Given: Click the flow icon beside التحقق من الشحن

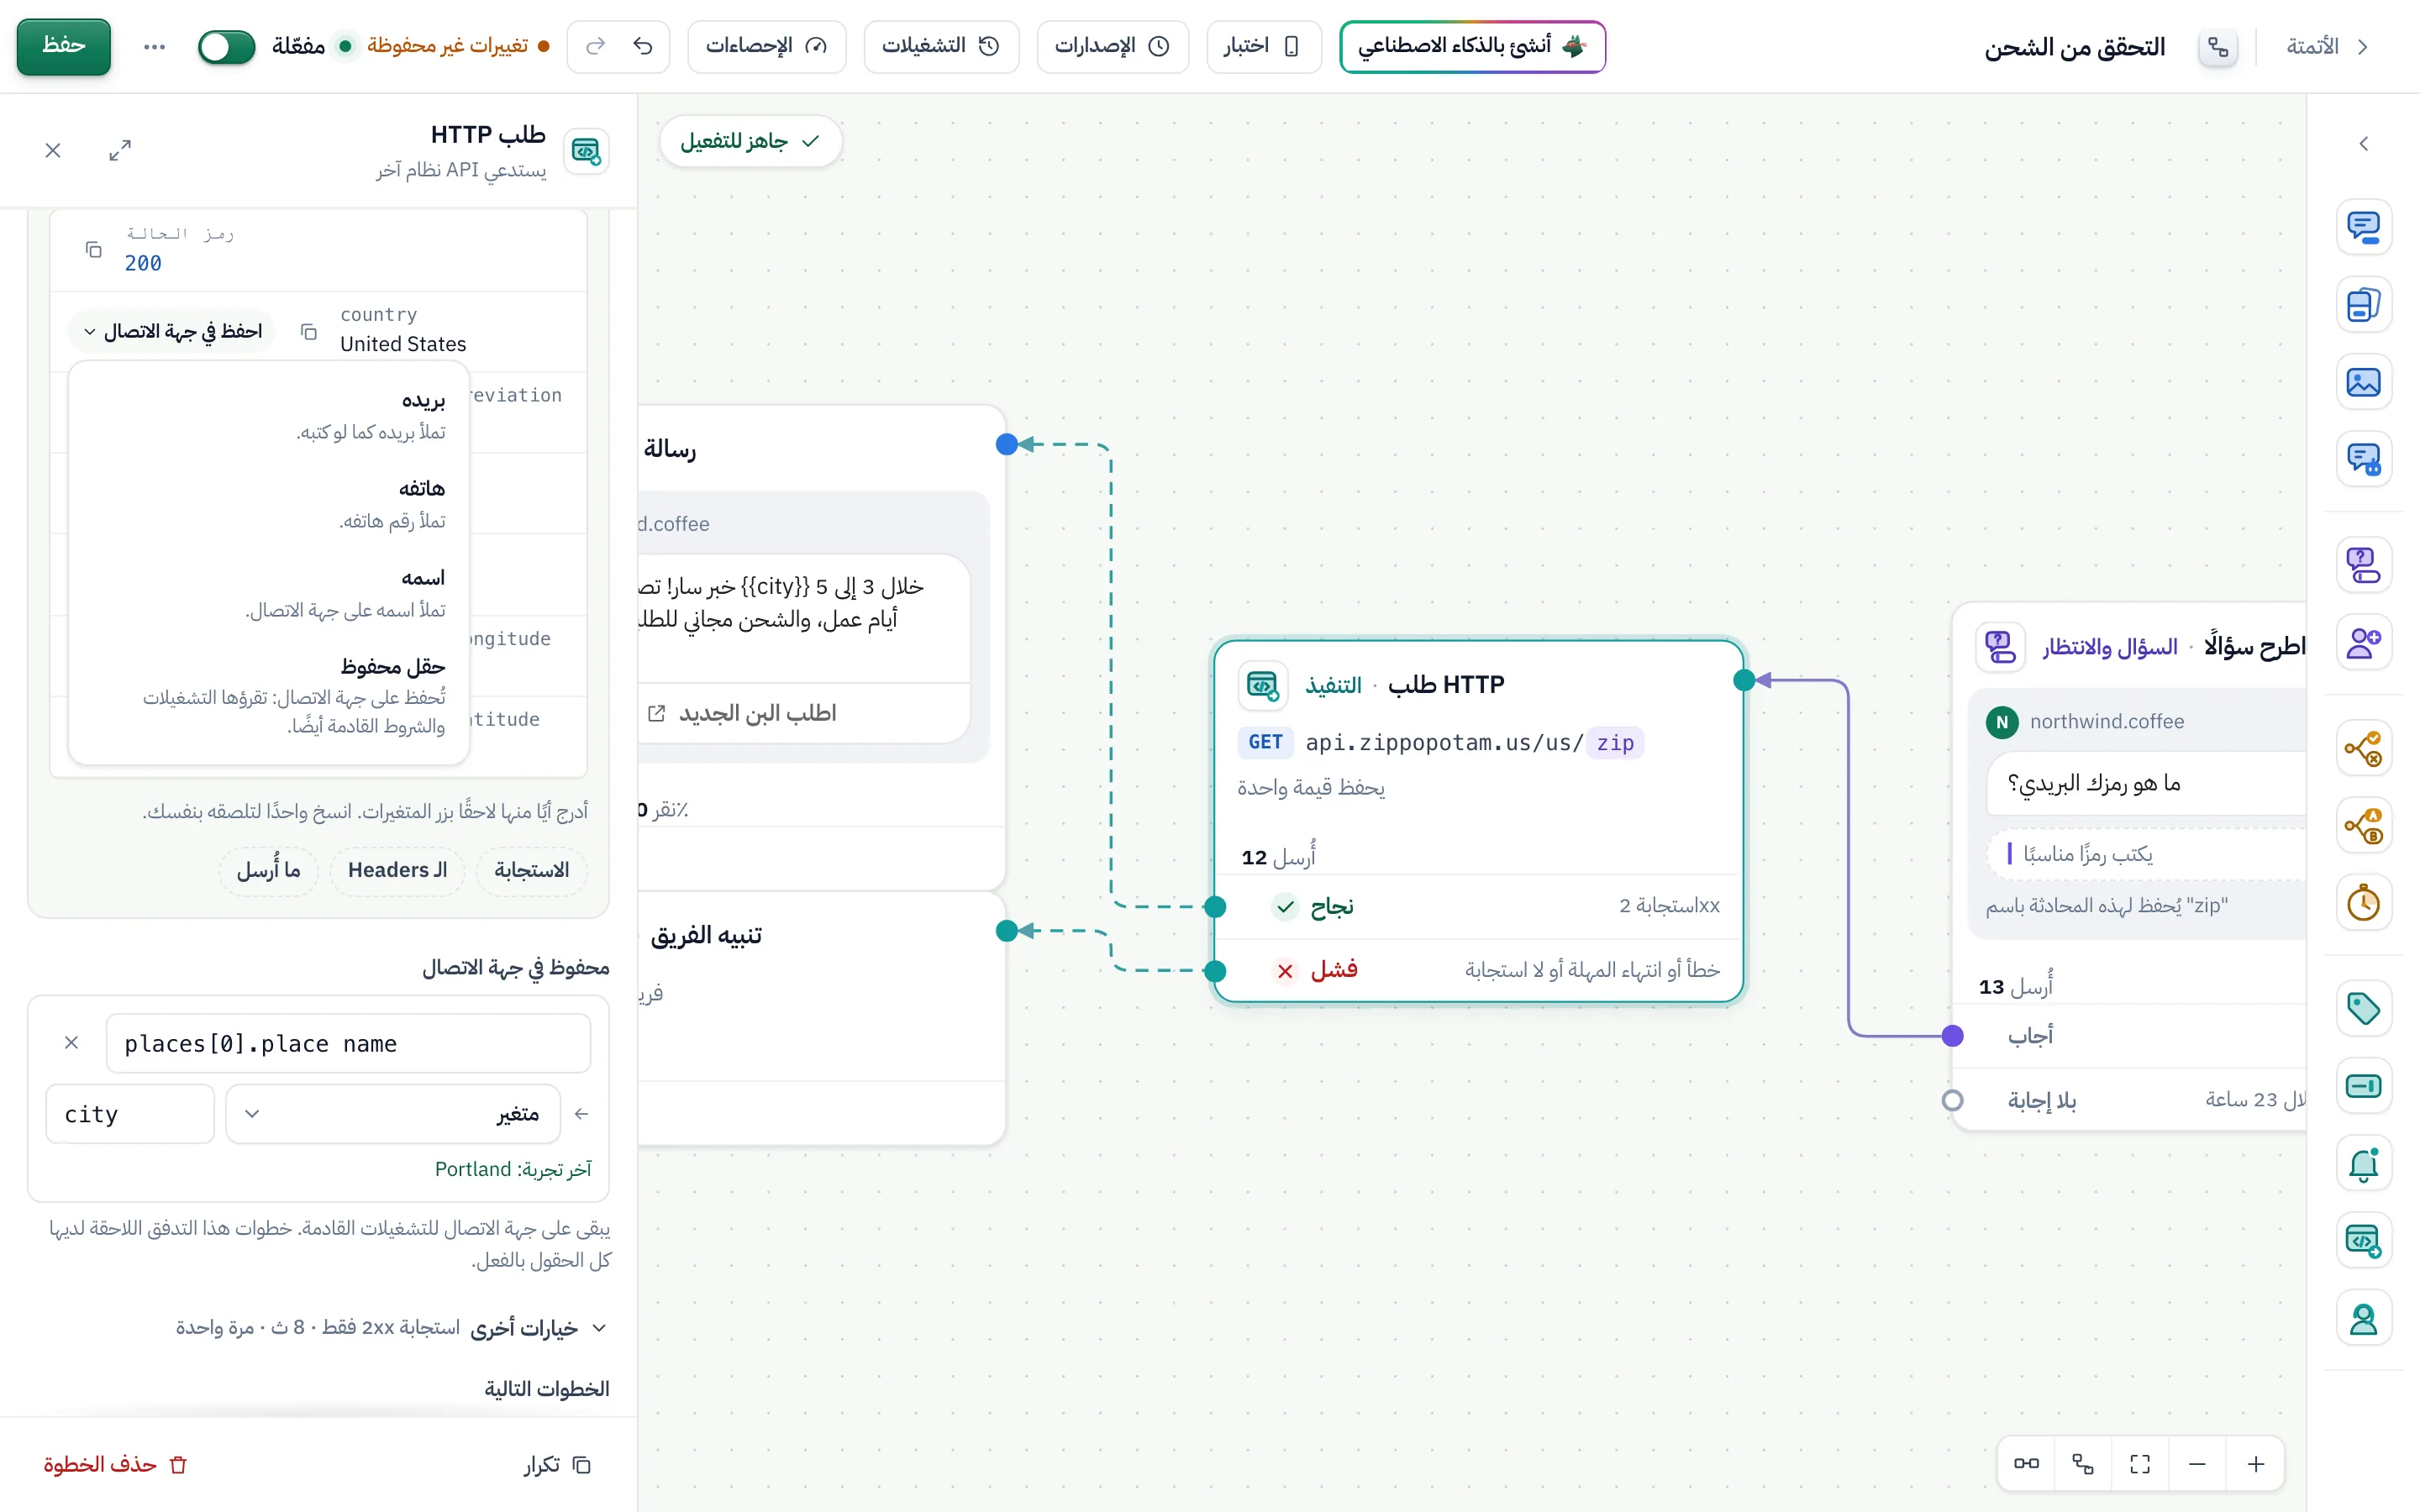Looking at the screenshot, I should point(2217,47).
